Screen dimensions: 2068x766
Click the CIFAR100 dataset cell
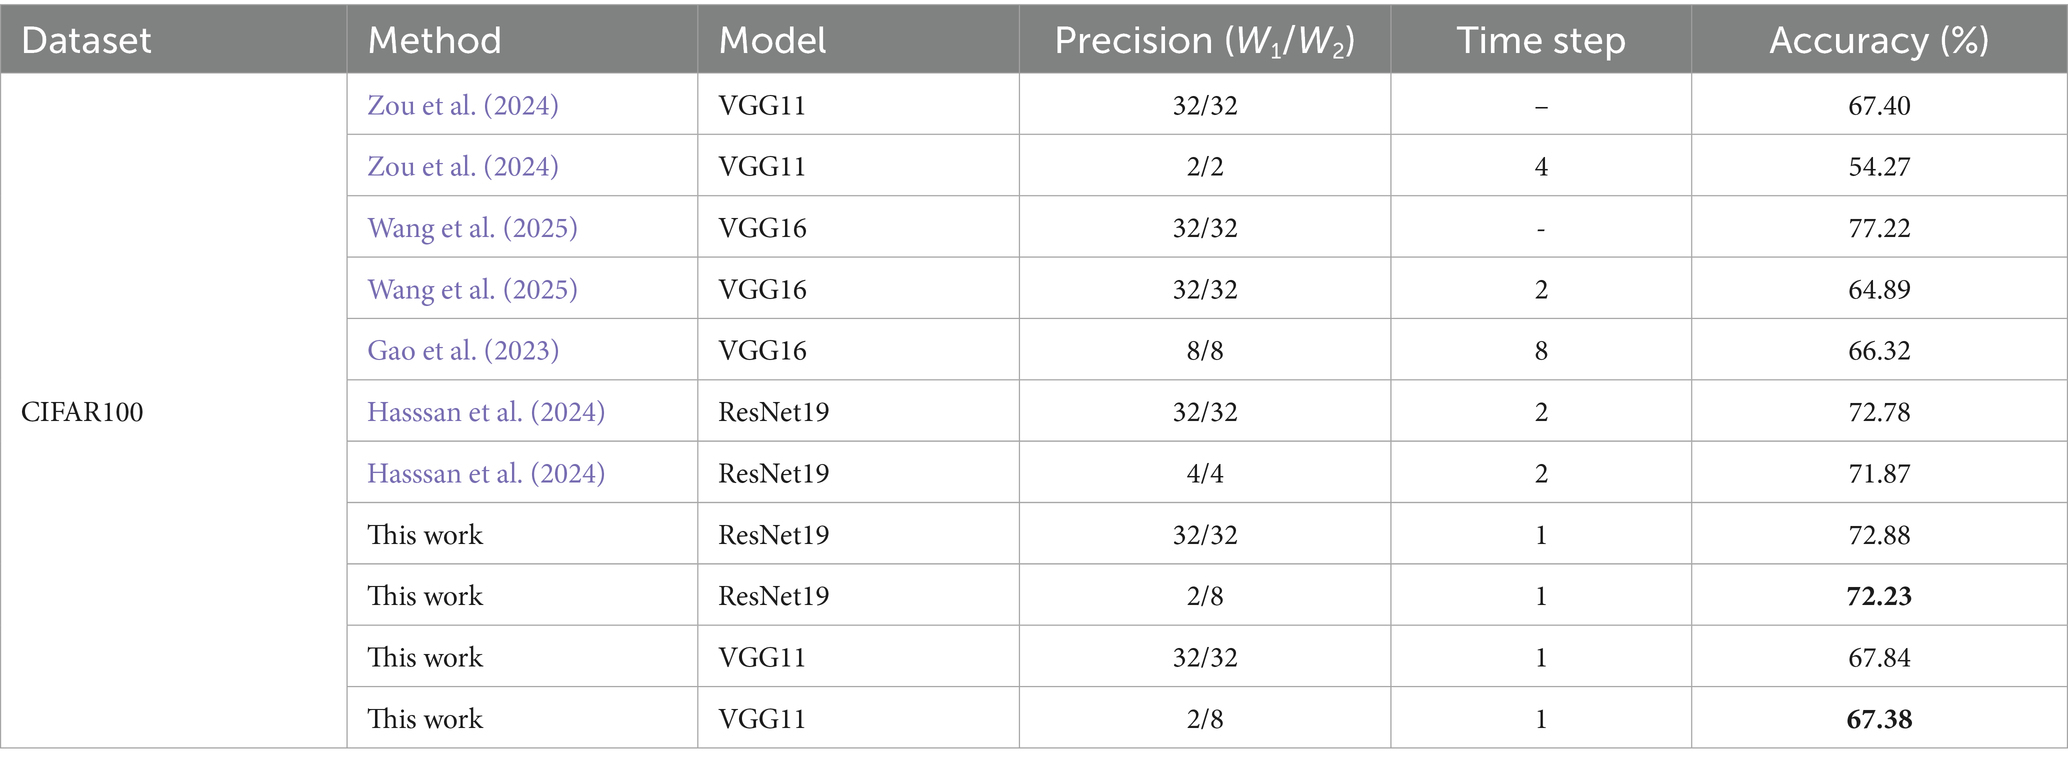click(x=82, y=412)
